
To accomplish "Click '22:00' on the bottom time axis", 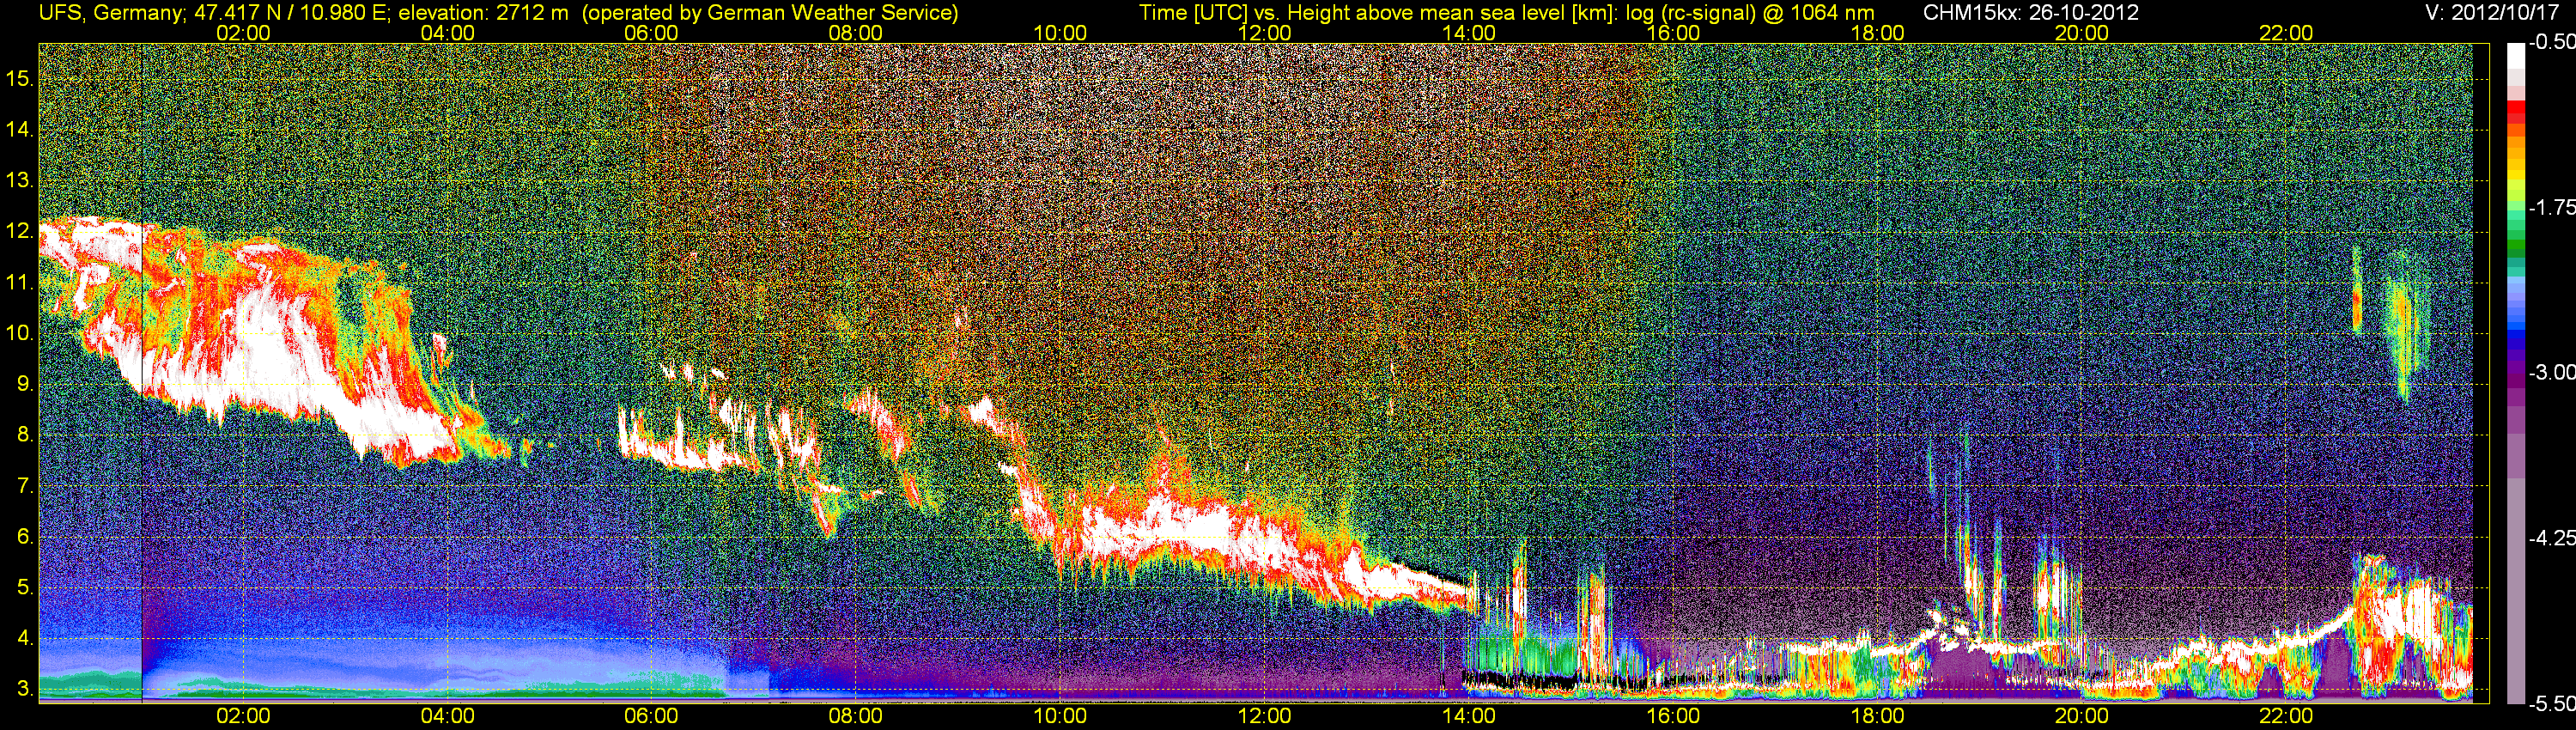I will click(2286, 716).
